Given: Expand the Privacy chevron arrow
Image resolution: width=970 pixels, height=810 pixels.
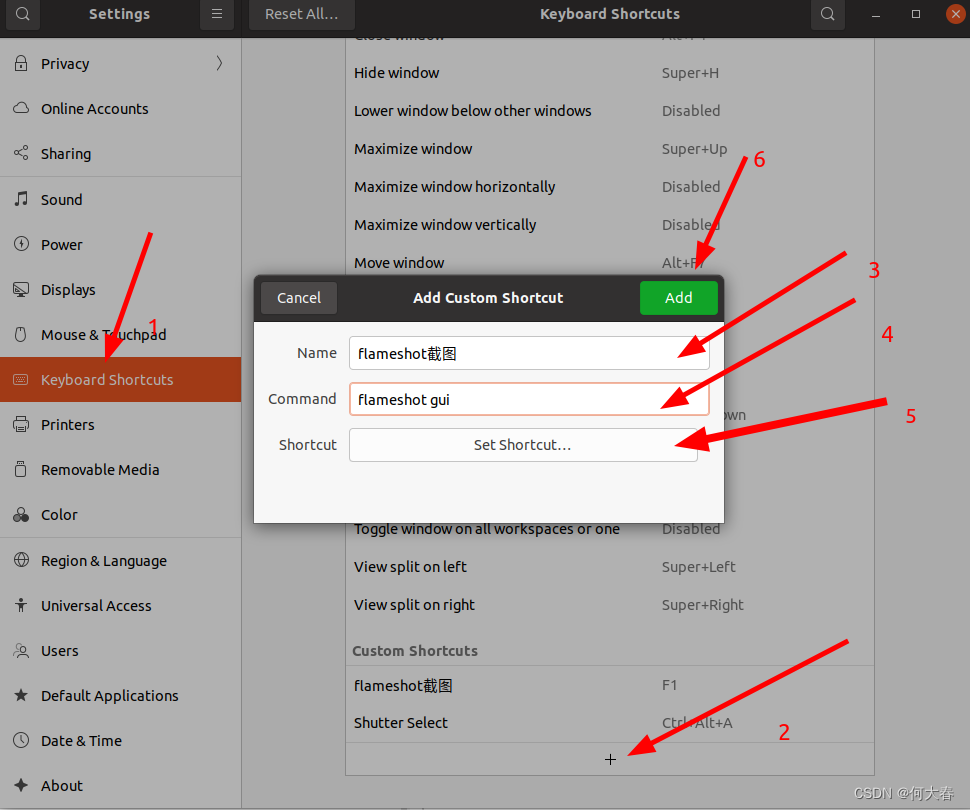Looking at the screenshot, I should [x=220, y=63].
